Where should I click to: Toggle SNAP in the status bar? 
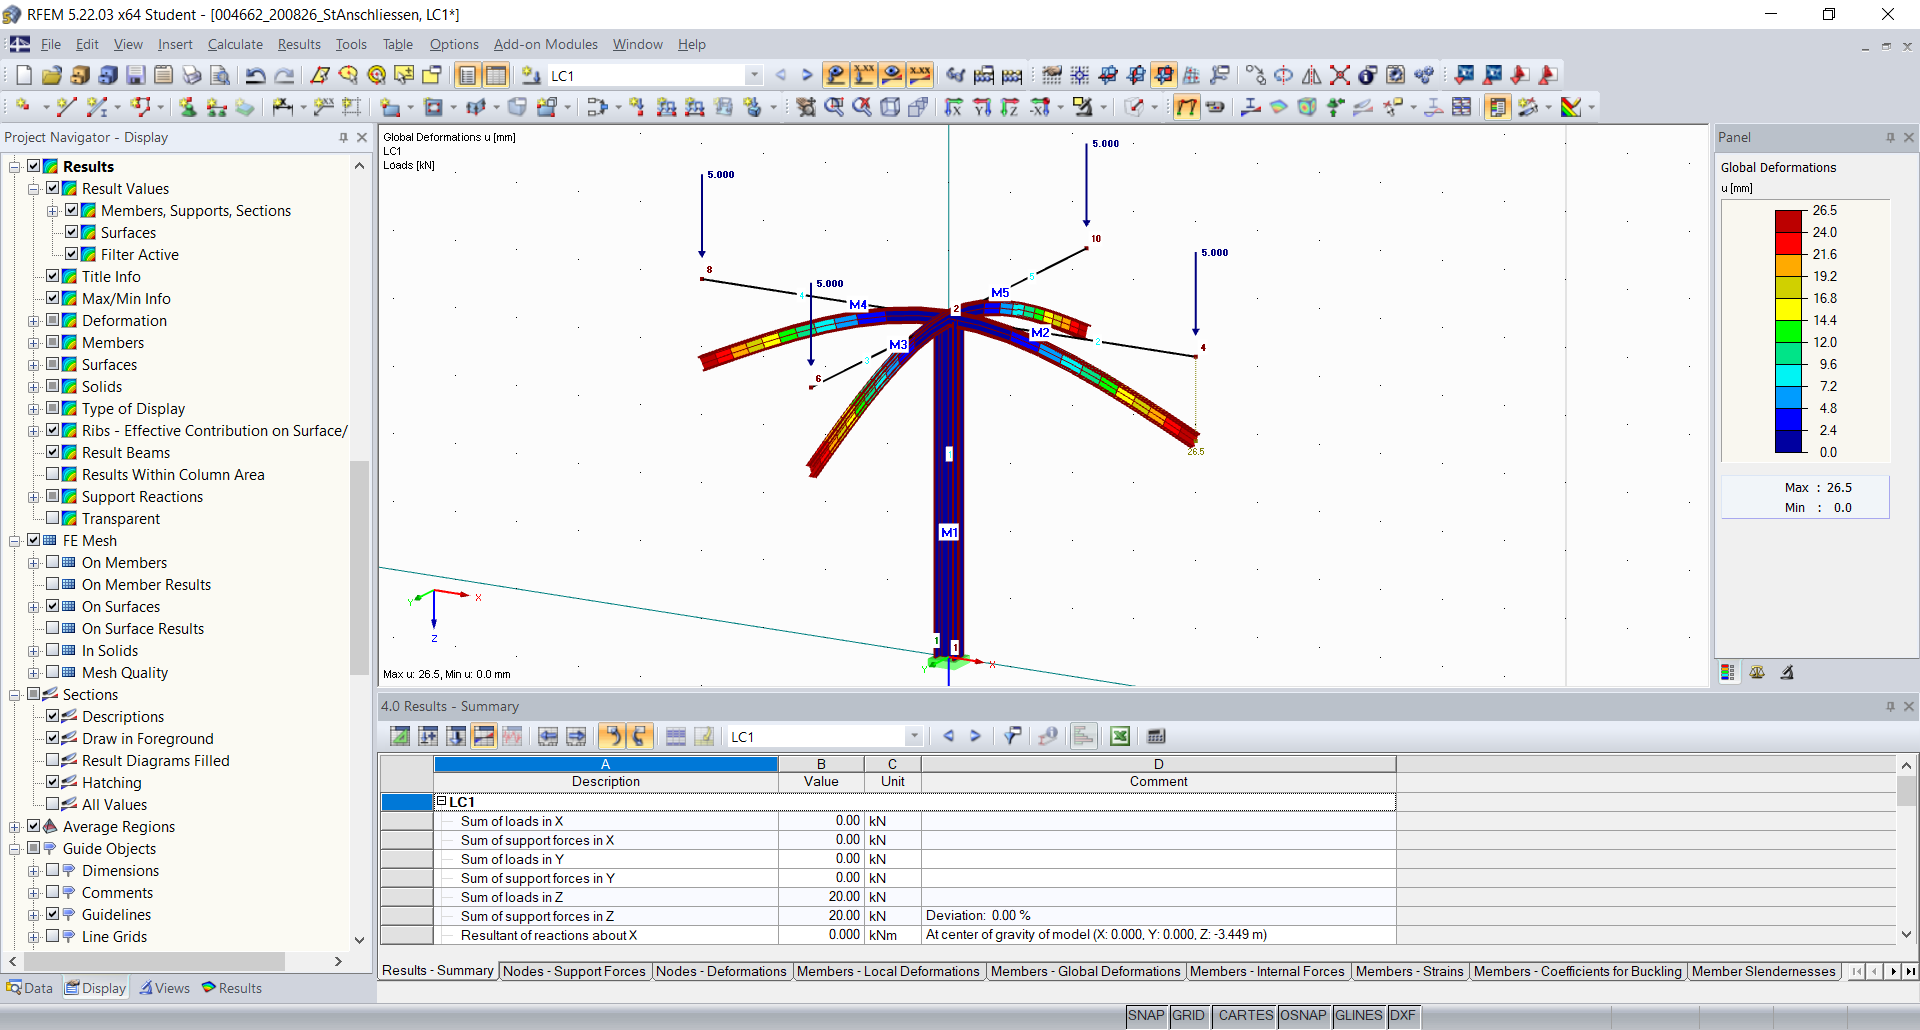1146,1016
